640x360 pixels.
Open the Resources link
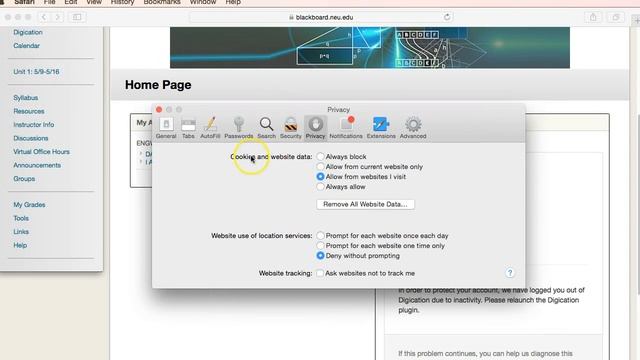pos(29,111)
